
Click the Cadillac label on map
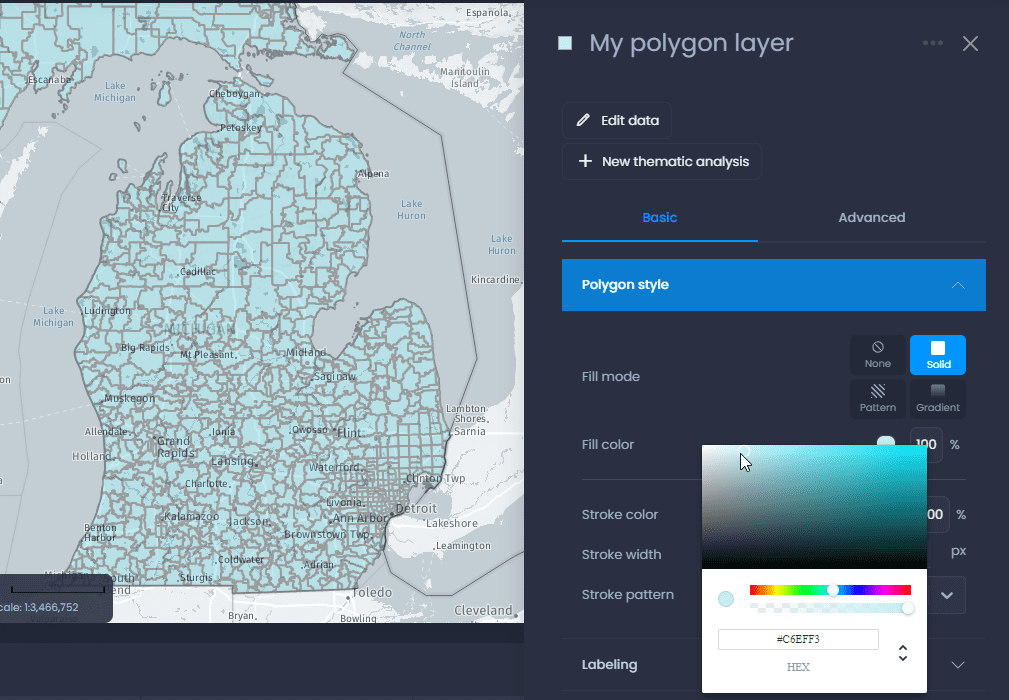pos(198,272)
